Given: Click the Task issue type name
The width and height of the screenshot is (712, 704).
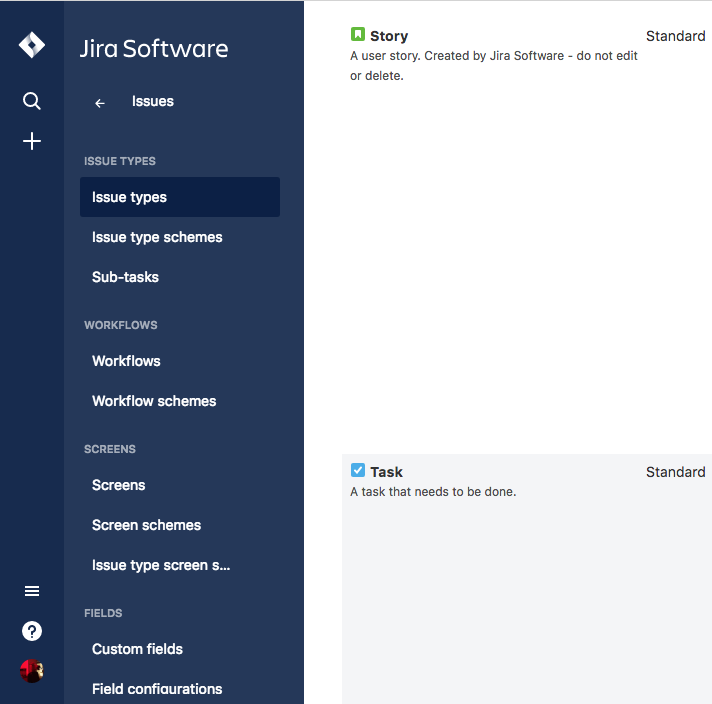Looking at the screenshot, I should click(x=386, y=472).
